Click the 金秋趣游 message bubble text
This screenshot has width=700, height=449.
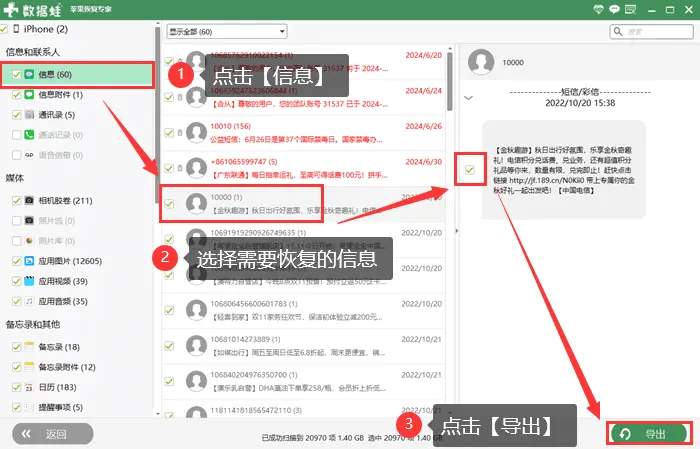(563, 170)
